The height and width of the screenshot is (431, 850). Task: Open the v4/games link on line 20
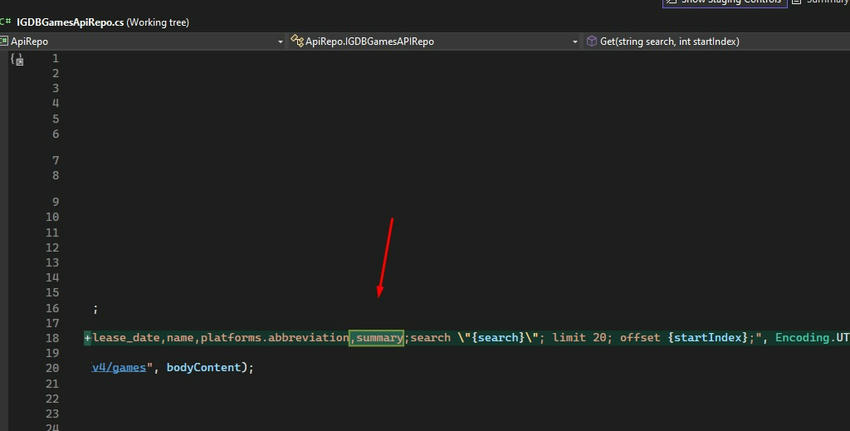[119, 367]
